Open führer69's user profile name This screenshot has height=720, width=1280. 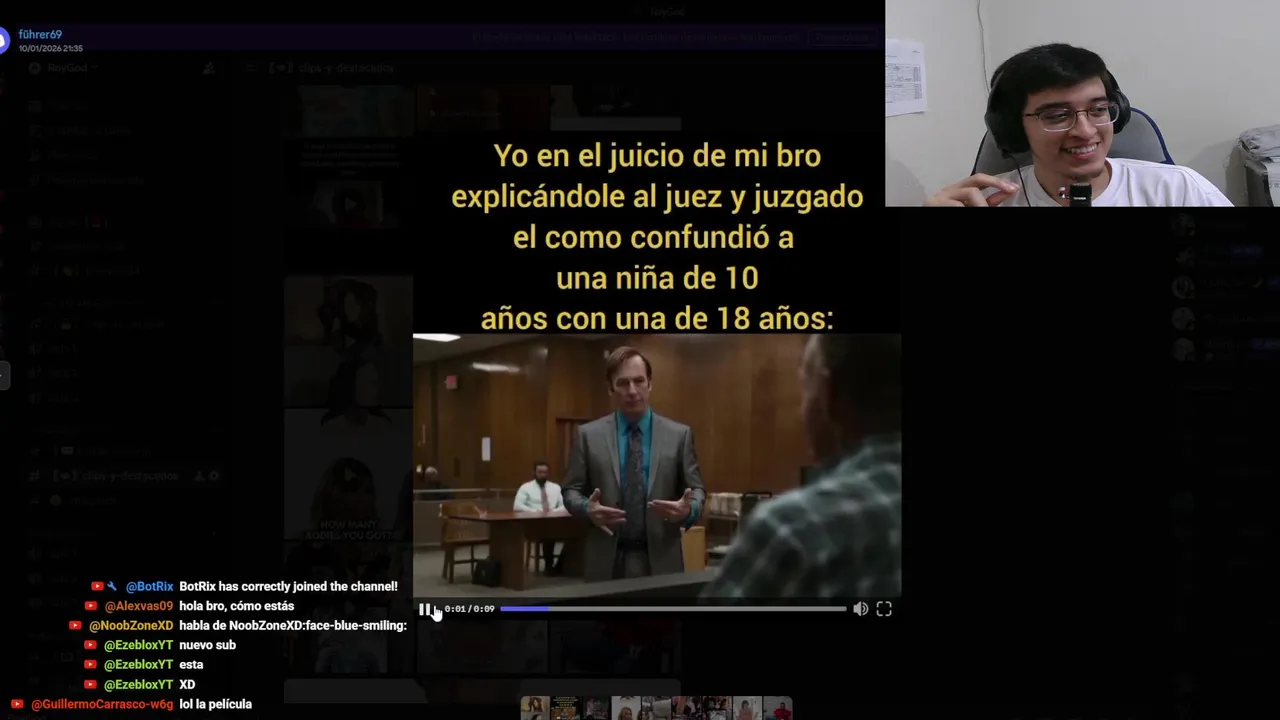pyautogui.click(x=40, y=34)
